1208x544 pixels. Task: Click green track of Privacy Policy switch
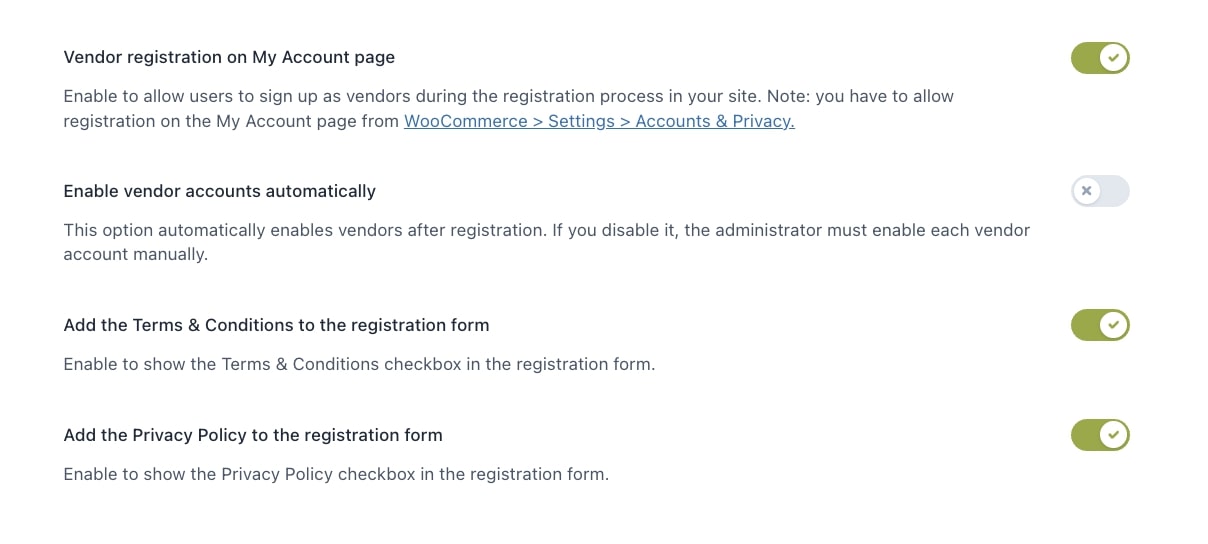pos(1085,435)
